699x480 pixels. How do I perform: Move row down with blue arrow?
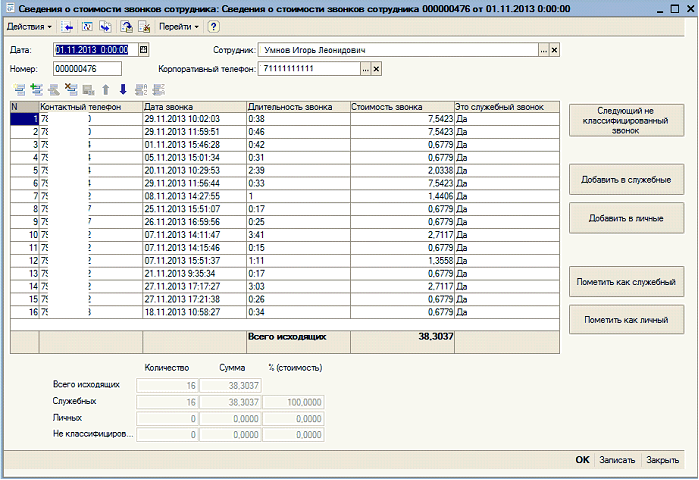click(123, 90)
